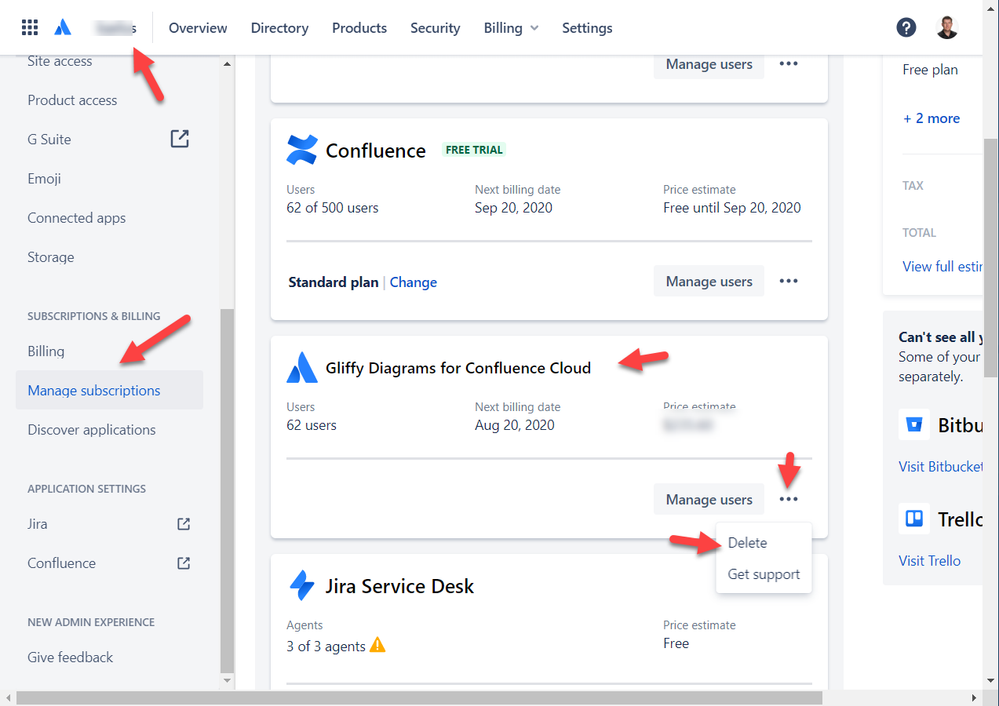Click the sidebar scrollbar up arrow
The width and height of the screenshot is (999, 706).
(x=227, y=64)
